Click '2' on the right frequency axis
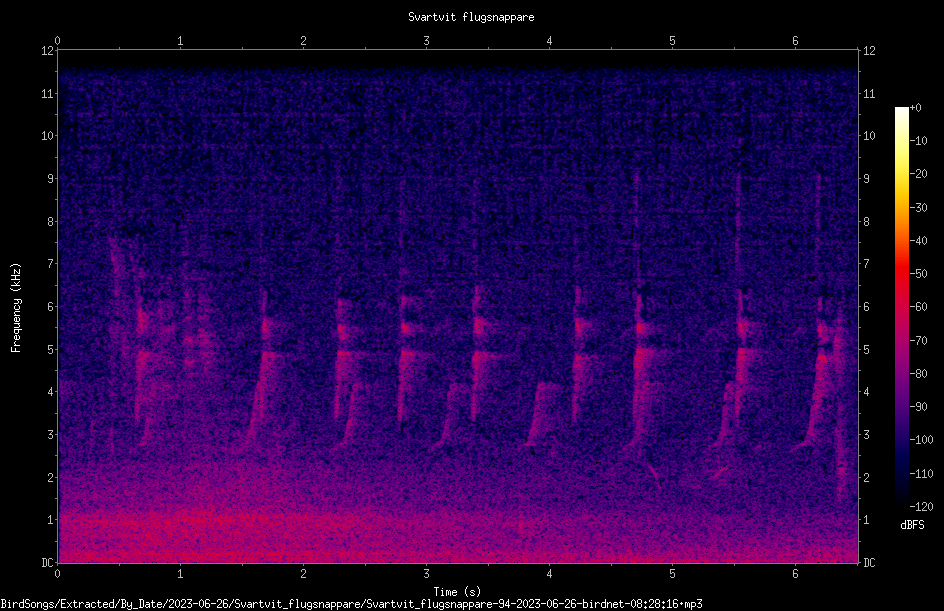 tap(866, 477)
